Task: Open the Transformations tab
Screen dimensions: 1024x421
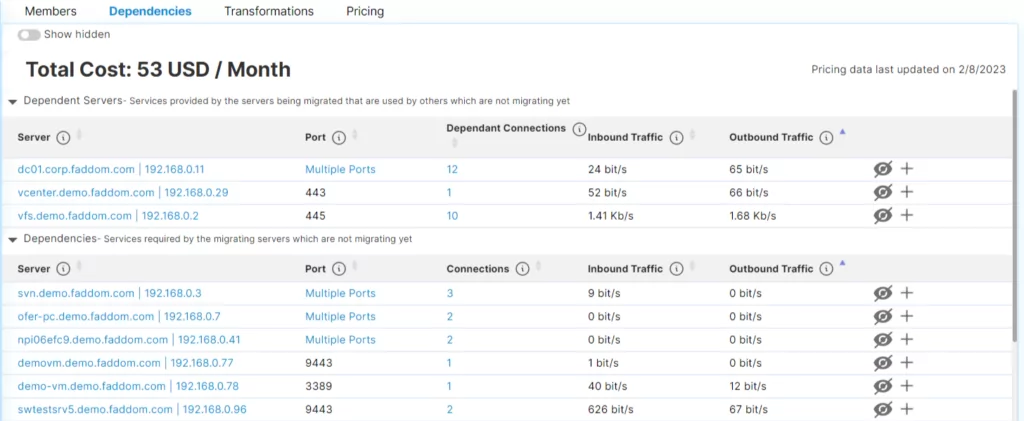Action: point(268,11)
